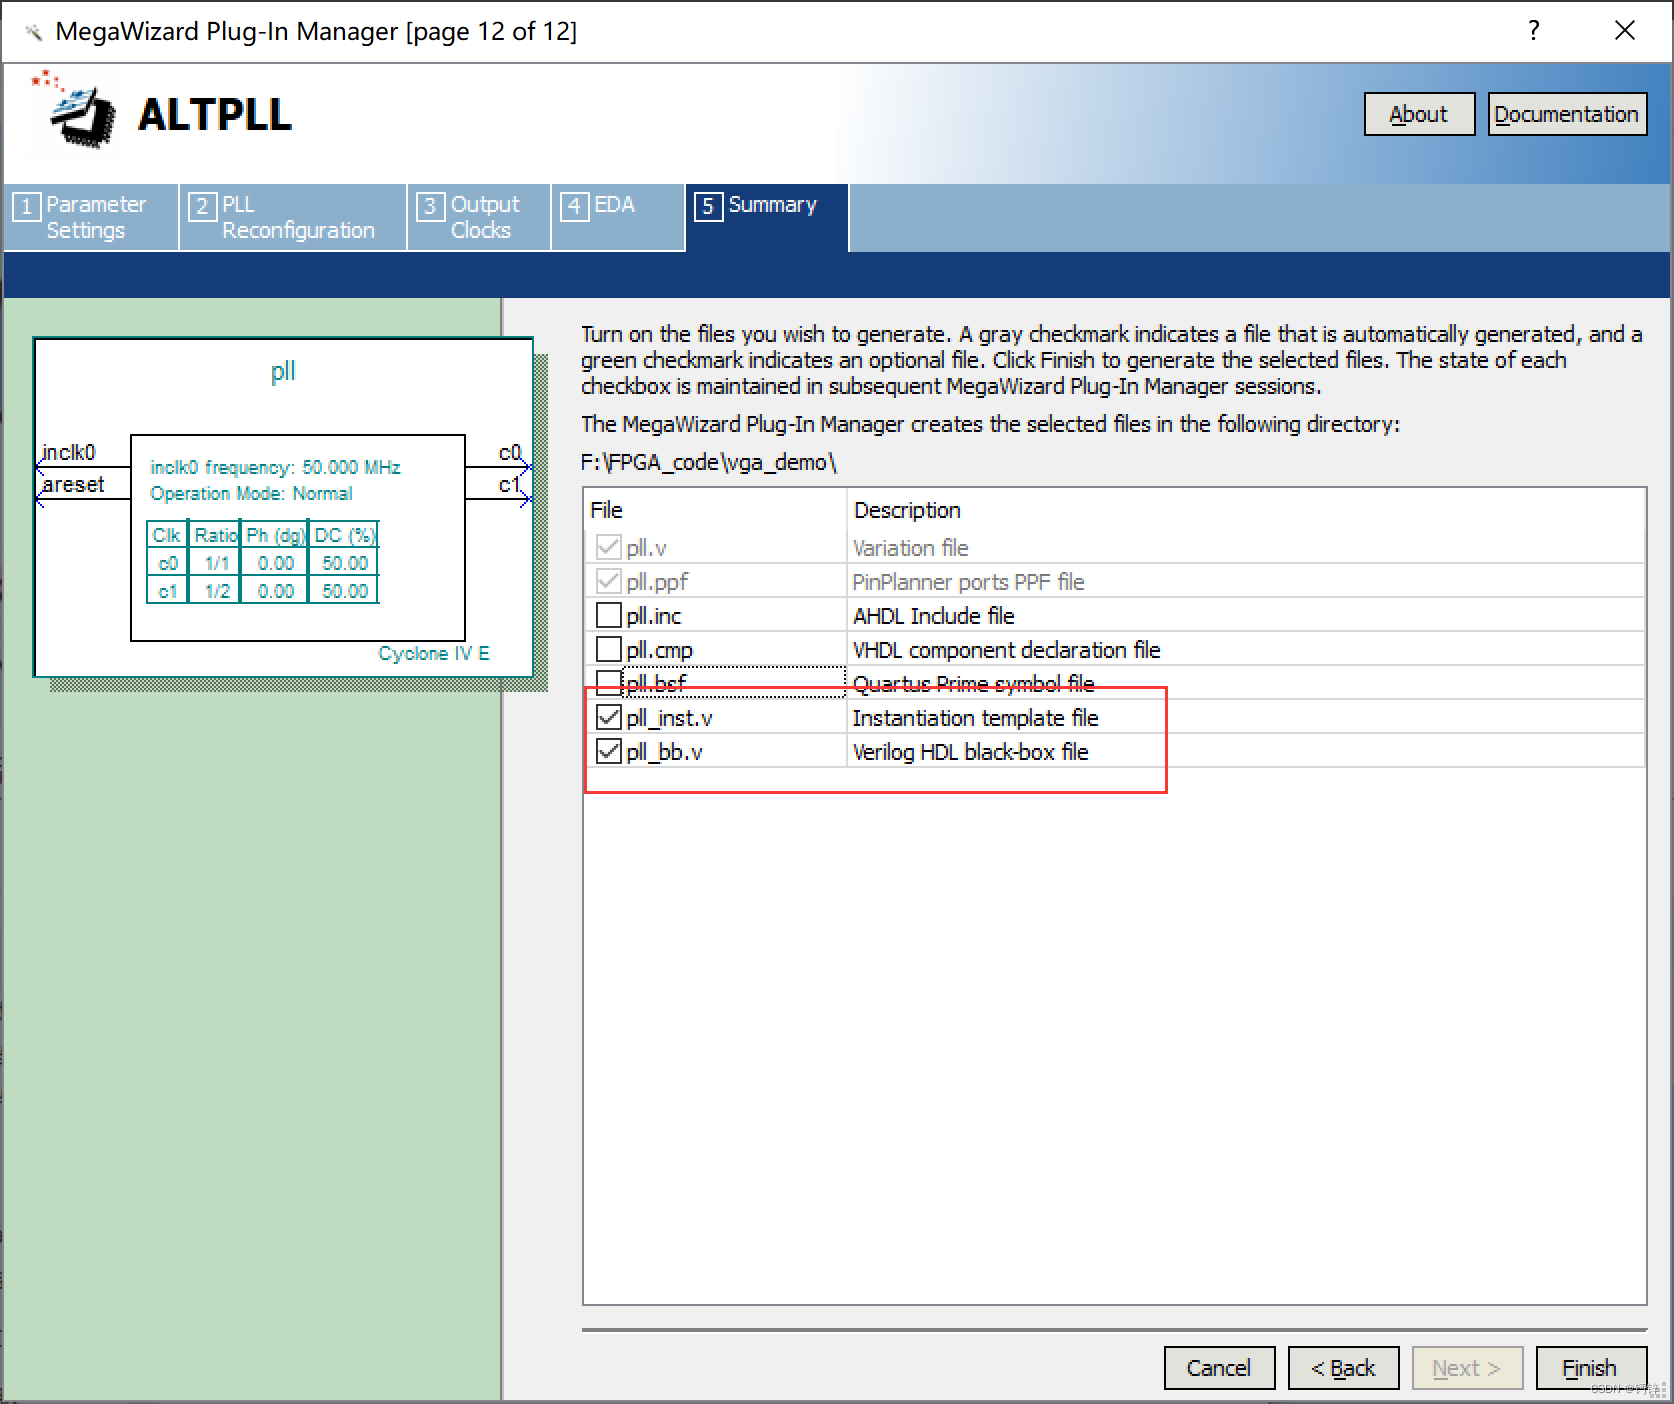Image resolution: width=1674 pixels, height=1404 pixels.
Task: Open the Parameter Settings tab
Action: [x=91, y=217]
